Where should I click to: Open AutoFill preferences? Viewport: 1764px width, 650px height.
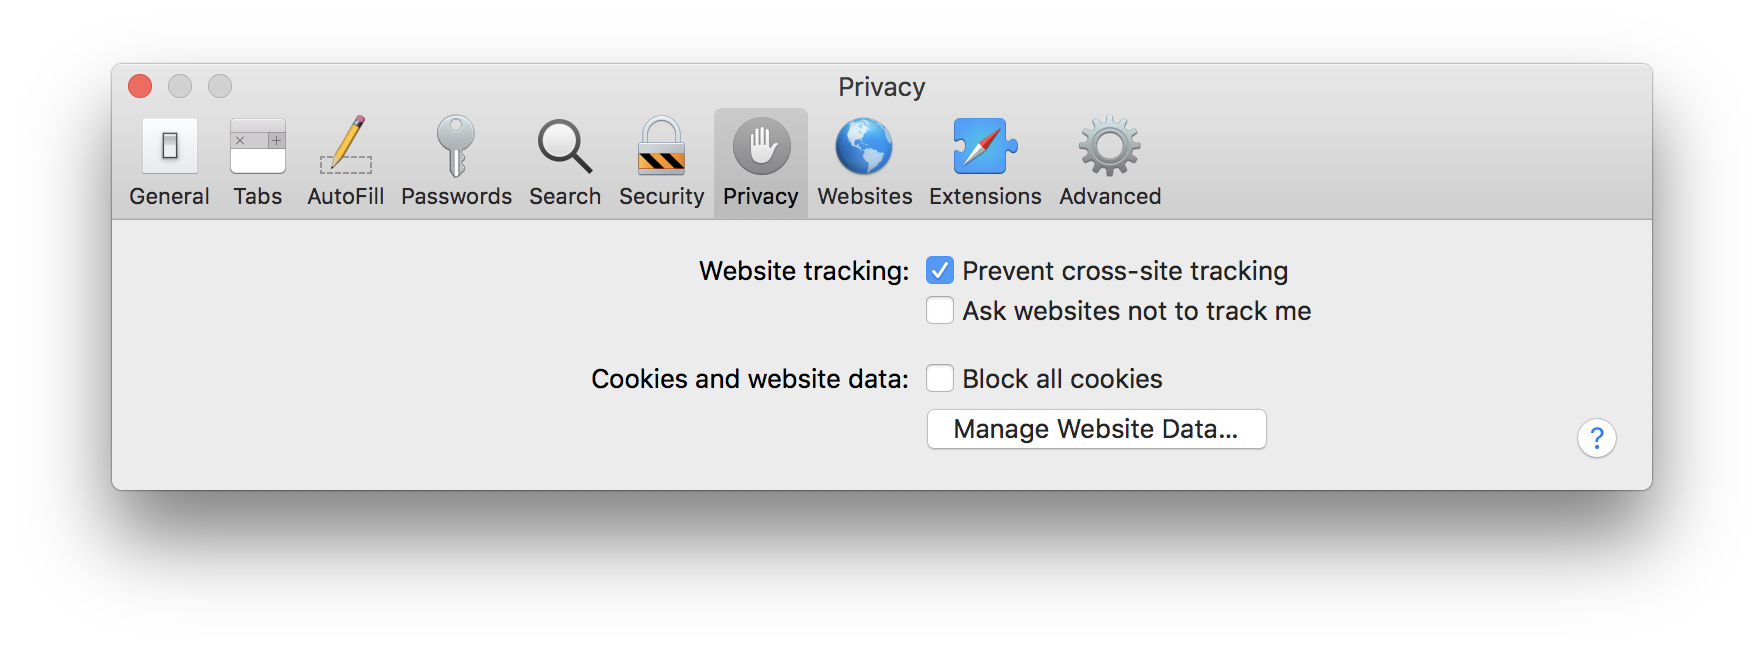click(x=345, y=160)
